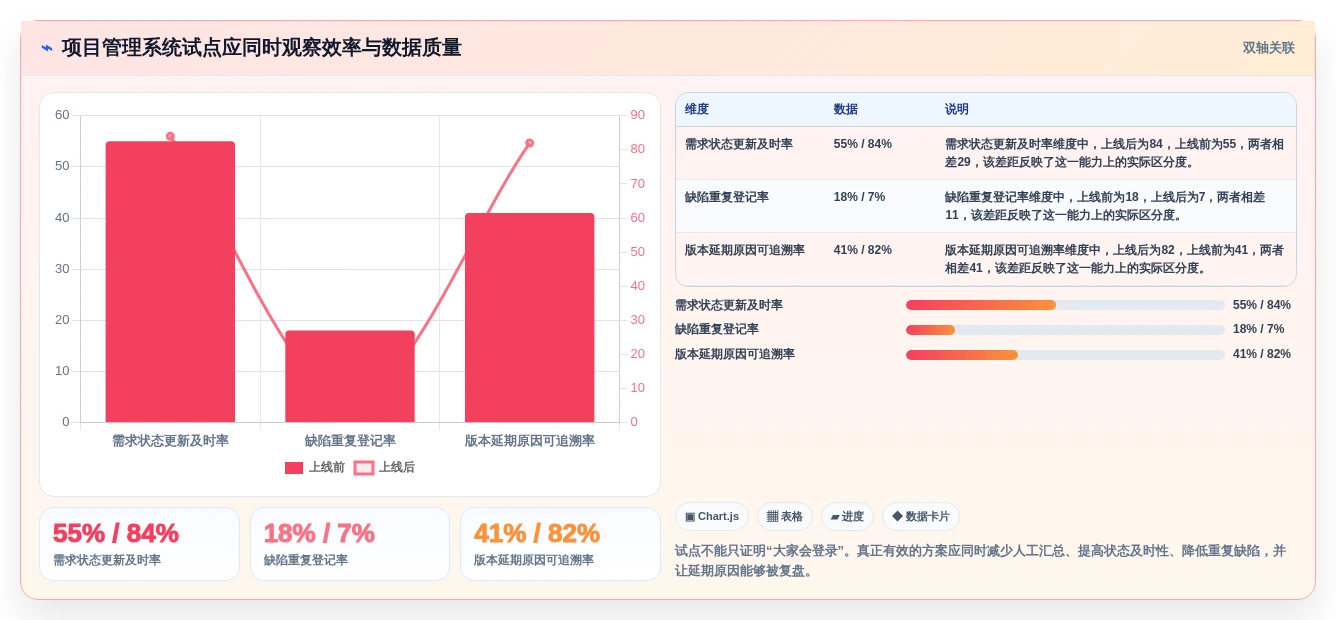
Task: Click the 需求状态更新及时率 progress bar
Action: (1065, 305)
